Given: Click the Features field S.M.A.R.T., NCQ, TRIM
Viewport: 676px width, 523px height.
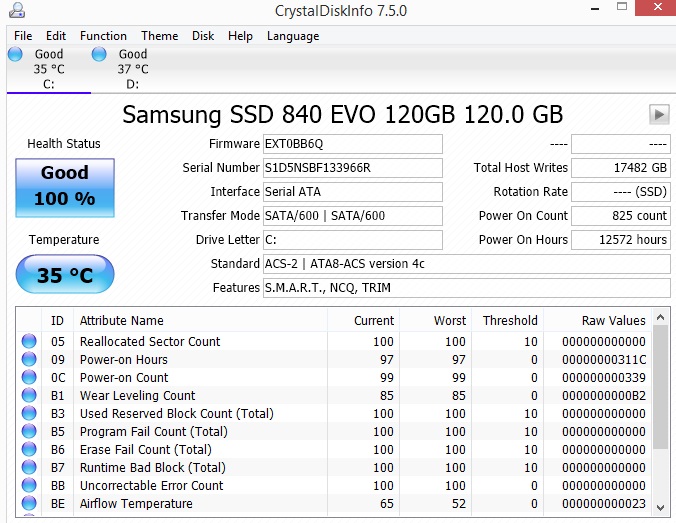Looking at the screenshot, I should point(467,288).
